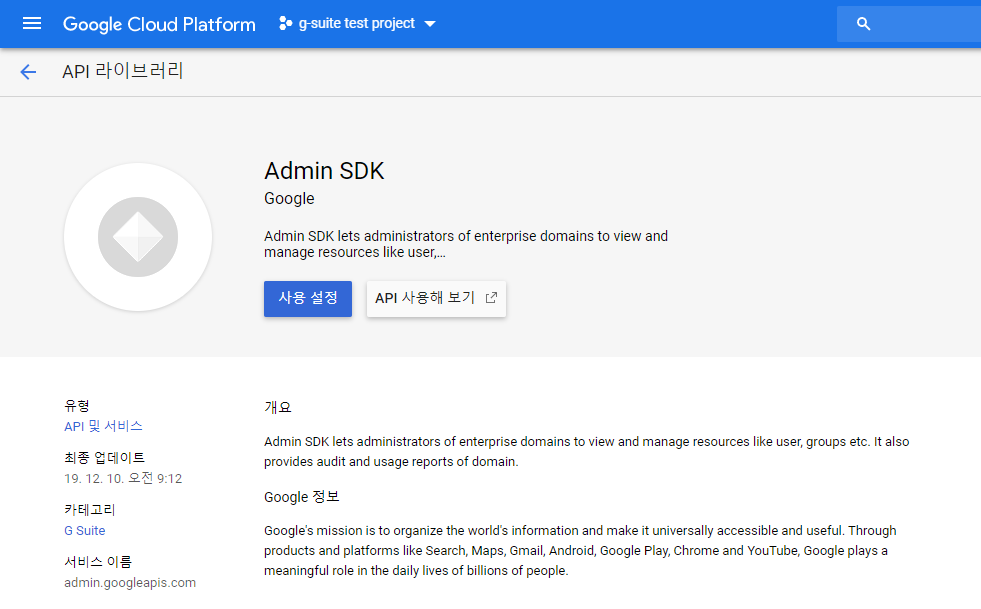Click the 유형 label
The image size is (981, 609).
(x=77, y=406)
